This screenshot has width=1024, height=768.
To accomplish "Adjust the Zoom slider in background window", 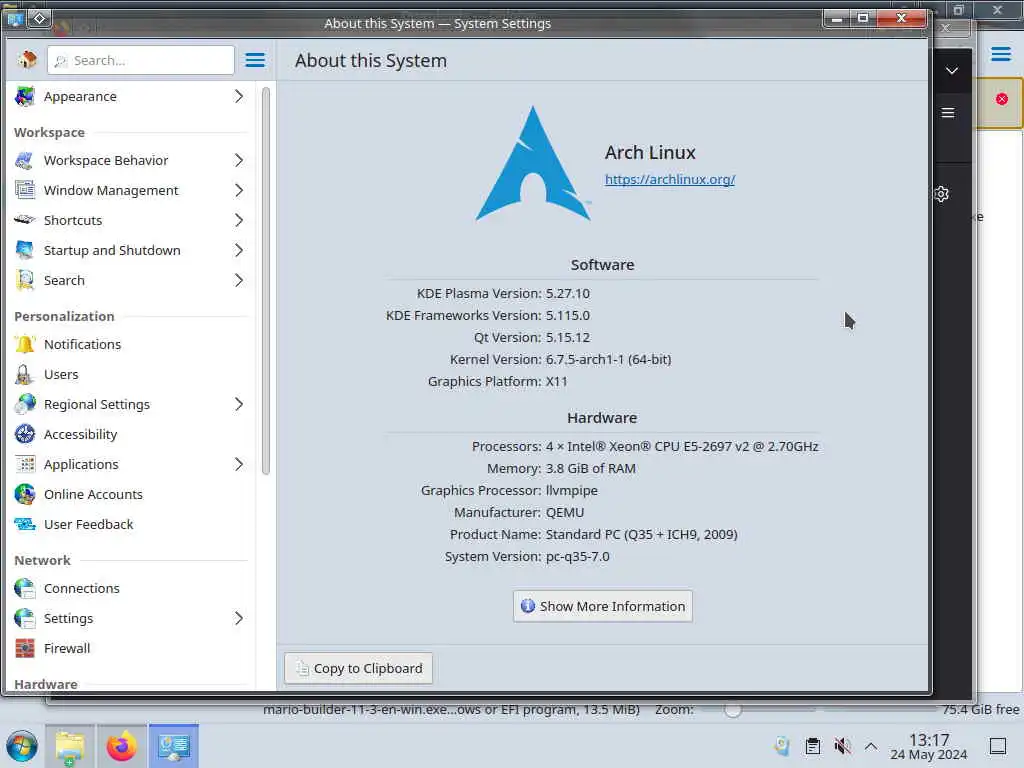I will [733, 710].
